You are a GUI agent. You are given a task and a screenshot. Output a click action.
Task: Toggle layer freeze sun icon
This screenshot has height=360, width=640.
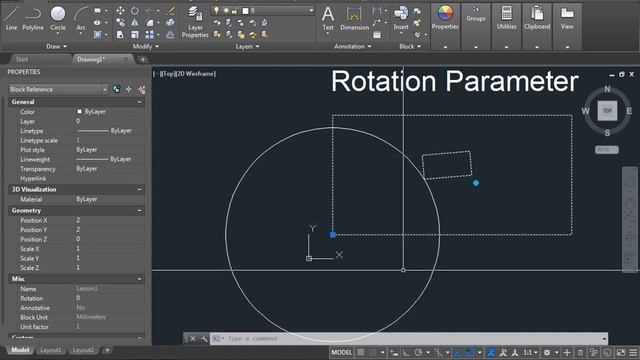[x=226, y=10]
